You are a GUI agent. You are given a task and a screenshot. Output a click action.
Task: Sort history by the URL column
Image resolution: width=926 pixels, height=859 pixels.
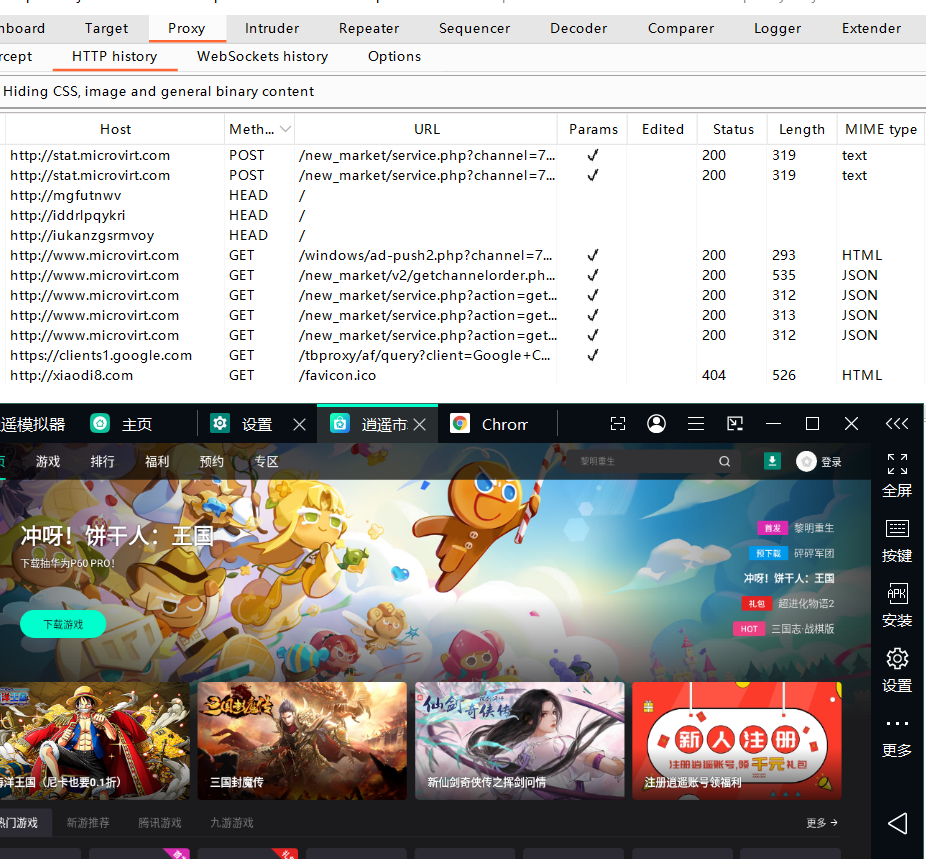click(x=426, y=129)
